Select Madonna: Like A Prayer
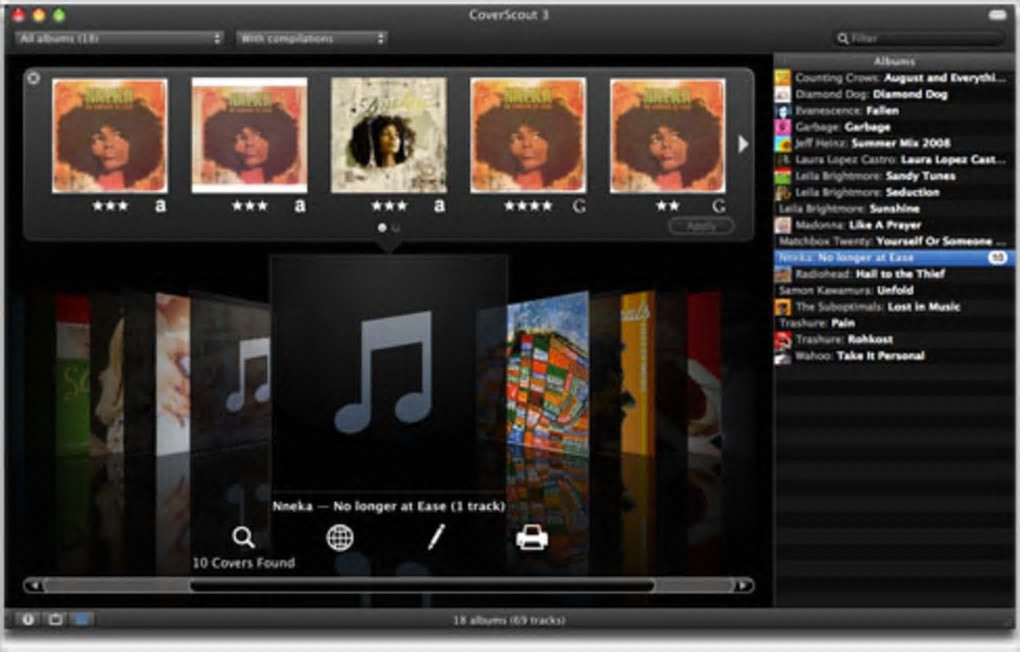This screenshot has width=1020, height=652. [894, 225]
